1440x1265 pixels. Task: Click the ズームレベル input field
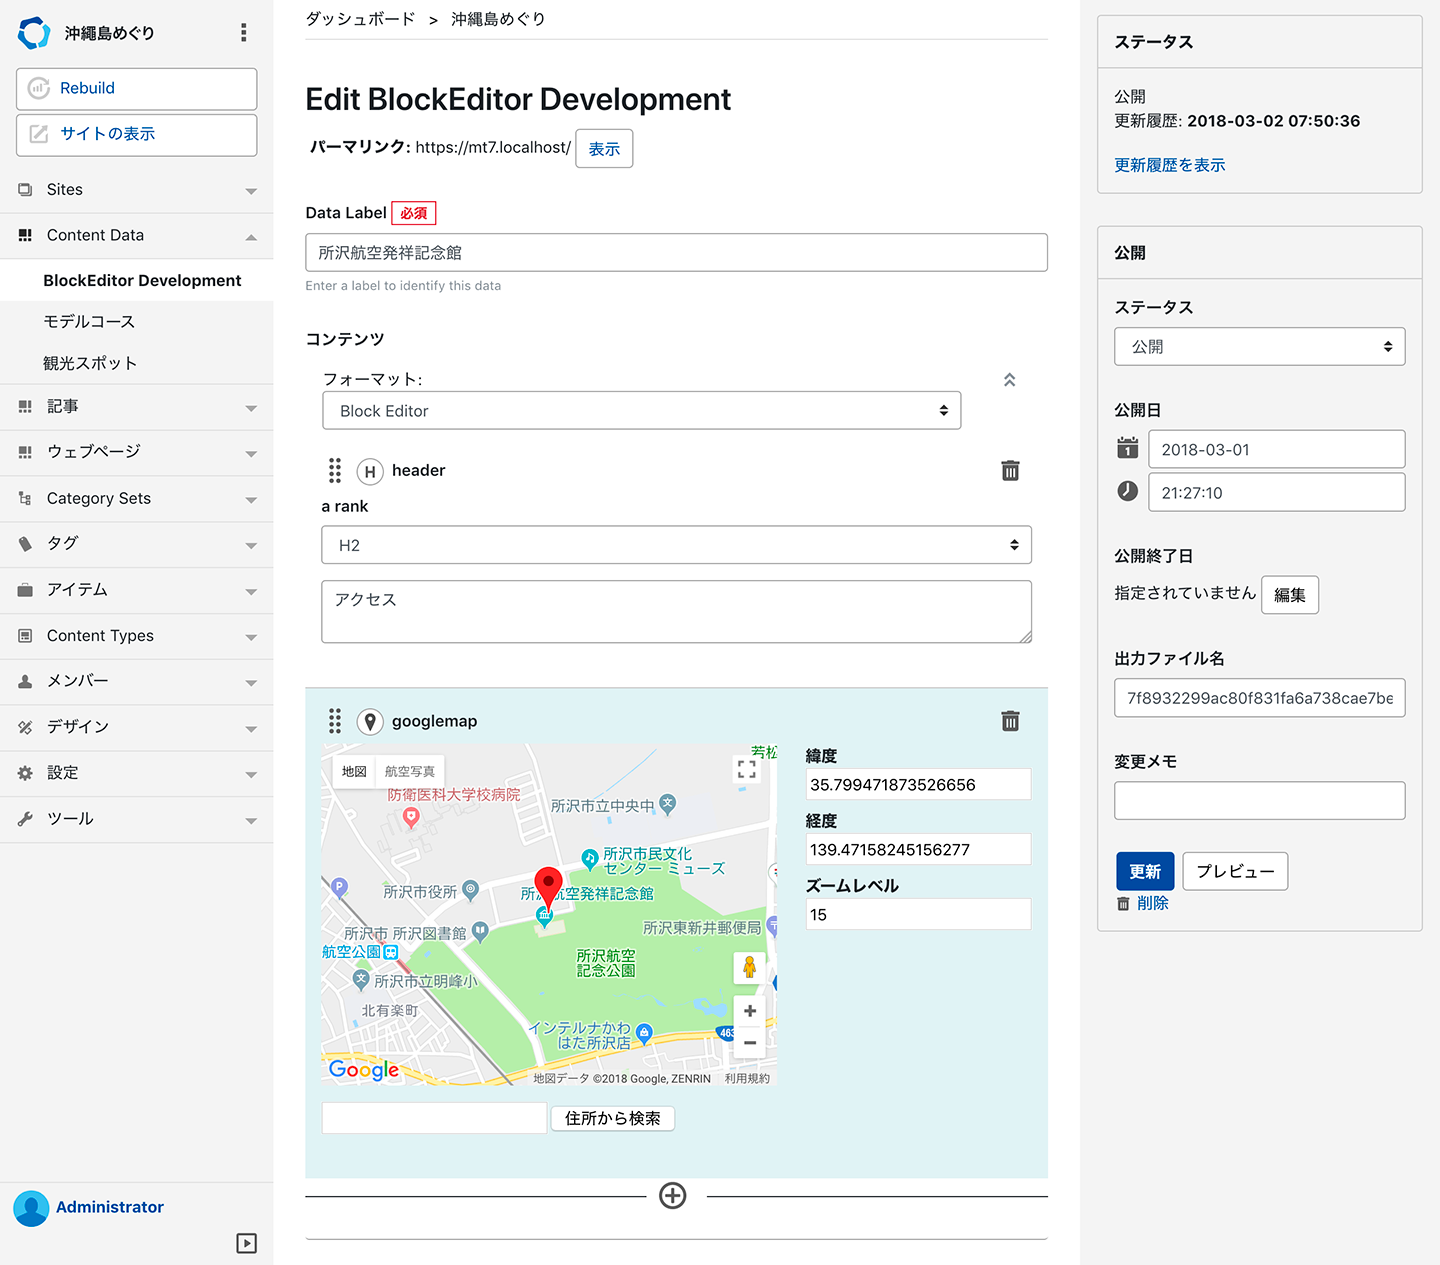tap(918, 914)
